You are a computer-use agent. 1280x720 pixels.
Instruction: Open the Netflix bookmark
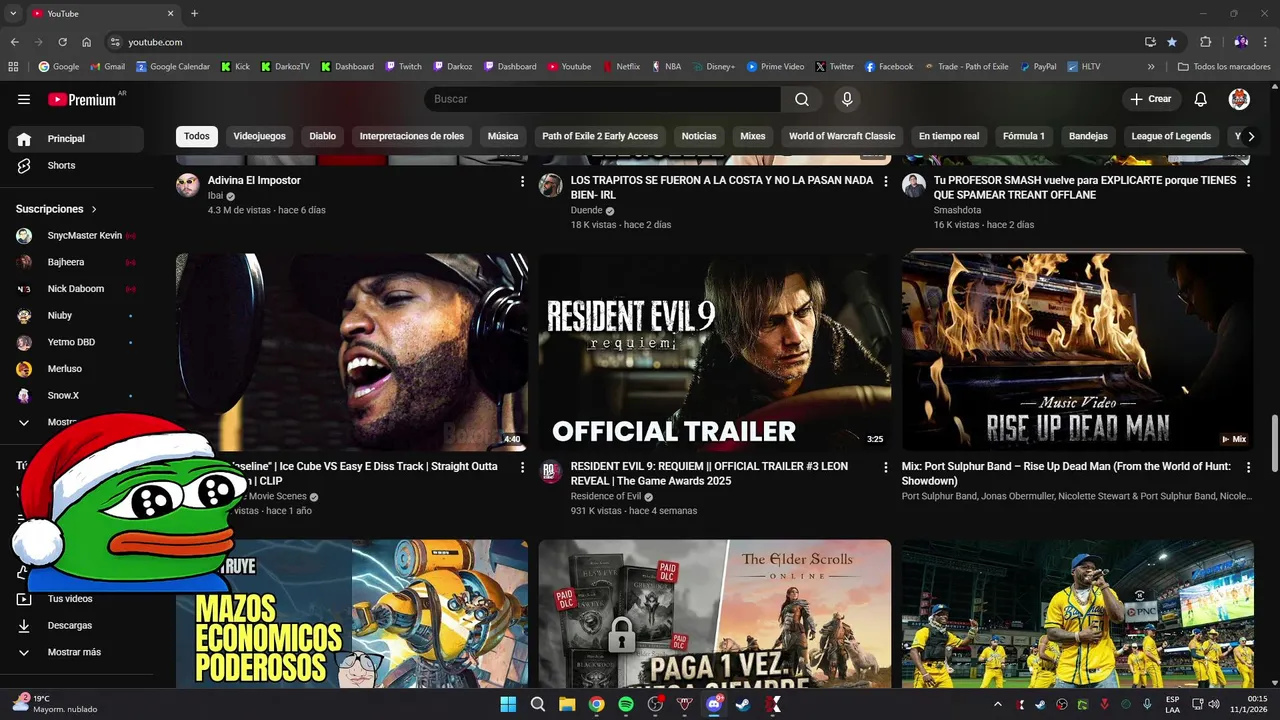click(x=621, y=67)
